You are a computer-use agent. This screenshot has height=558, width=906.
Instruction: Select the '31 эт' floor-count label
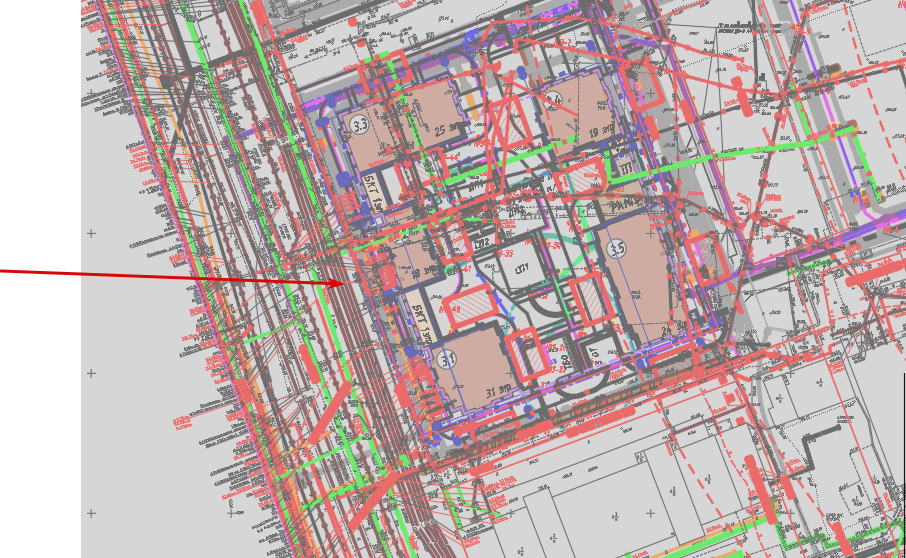(498, 391)
